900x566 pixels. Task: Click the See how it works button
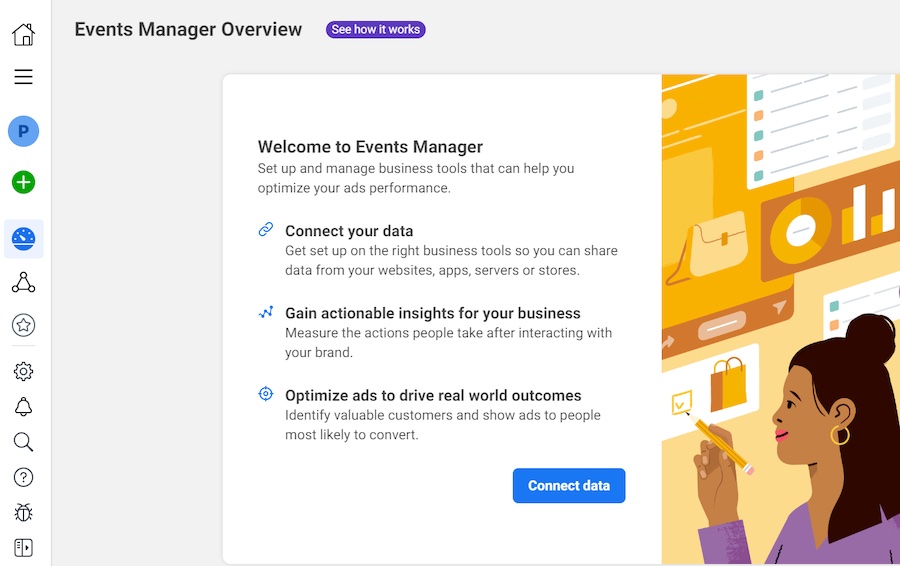coord(375,30)
